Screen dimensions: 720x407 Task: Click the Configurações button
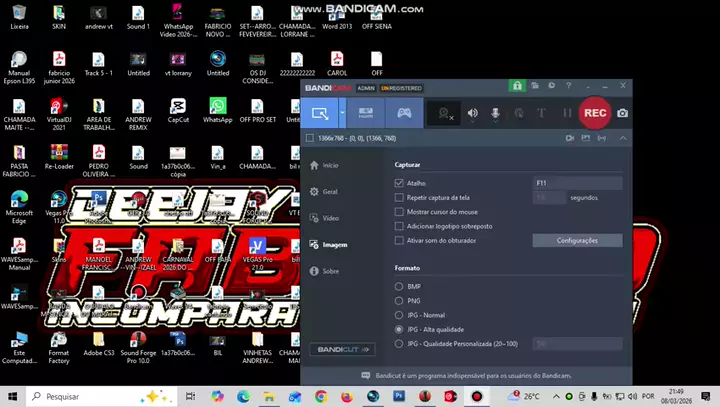576,241
